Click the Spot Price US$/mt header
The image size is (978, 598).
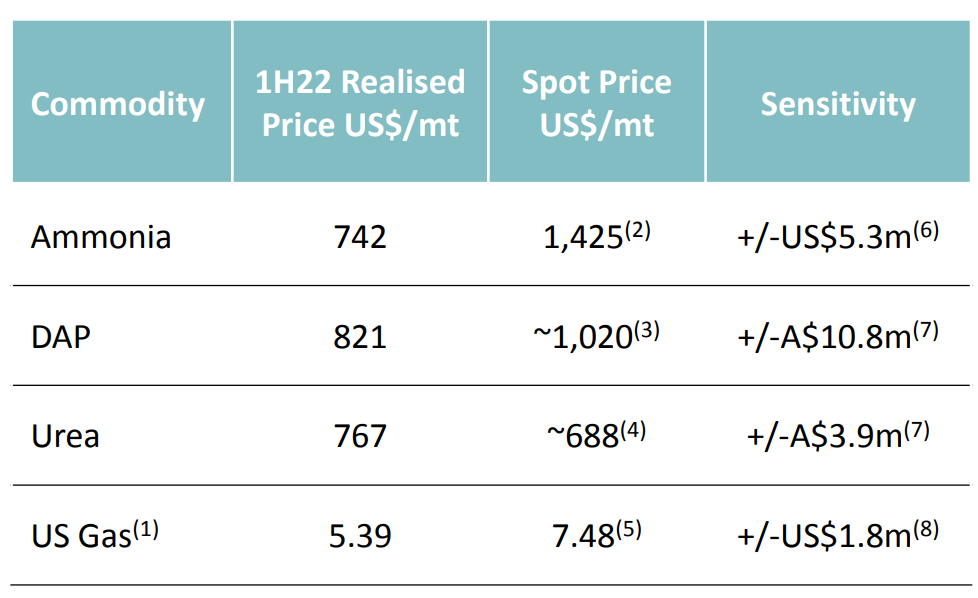coord(596,104)
